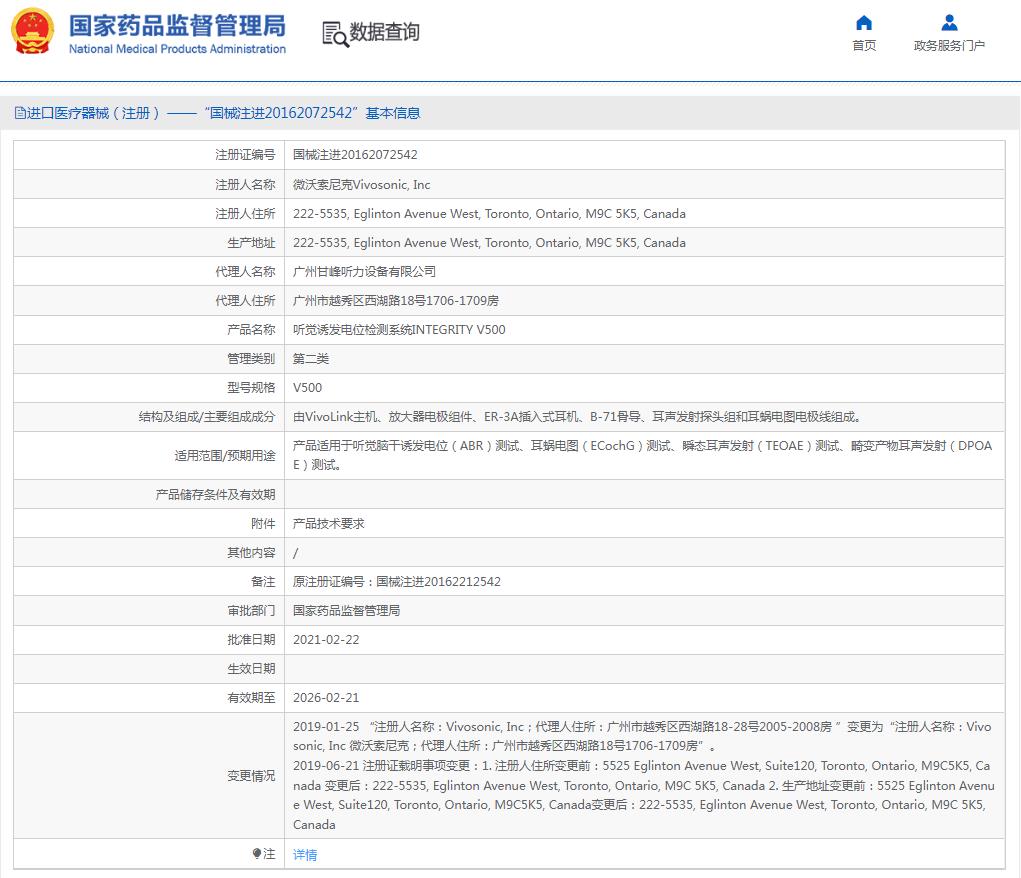Click the 代理人名称 row label

point(245,272)
